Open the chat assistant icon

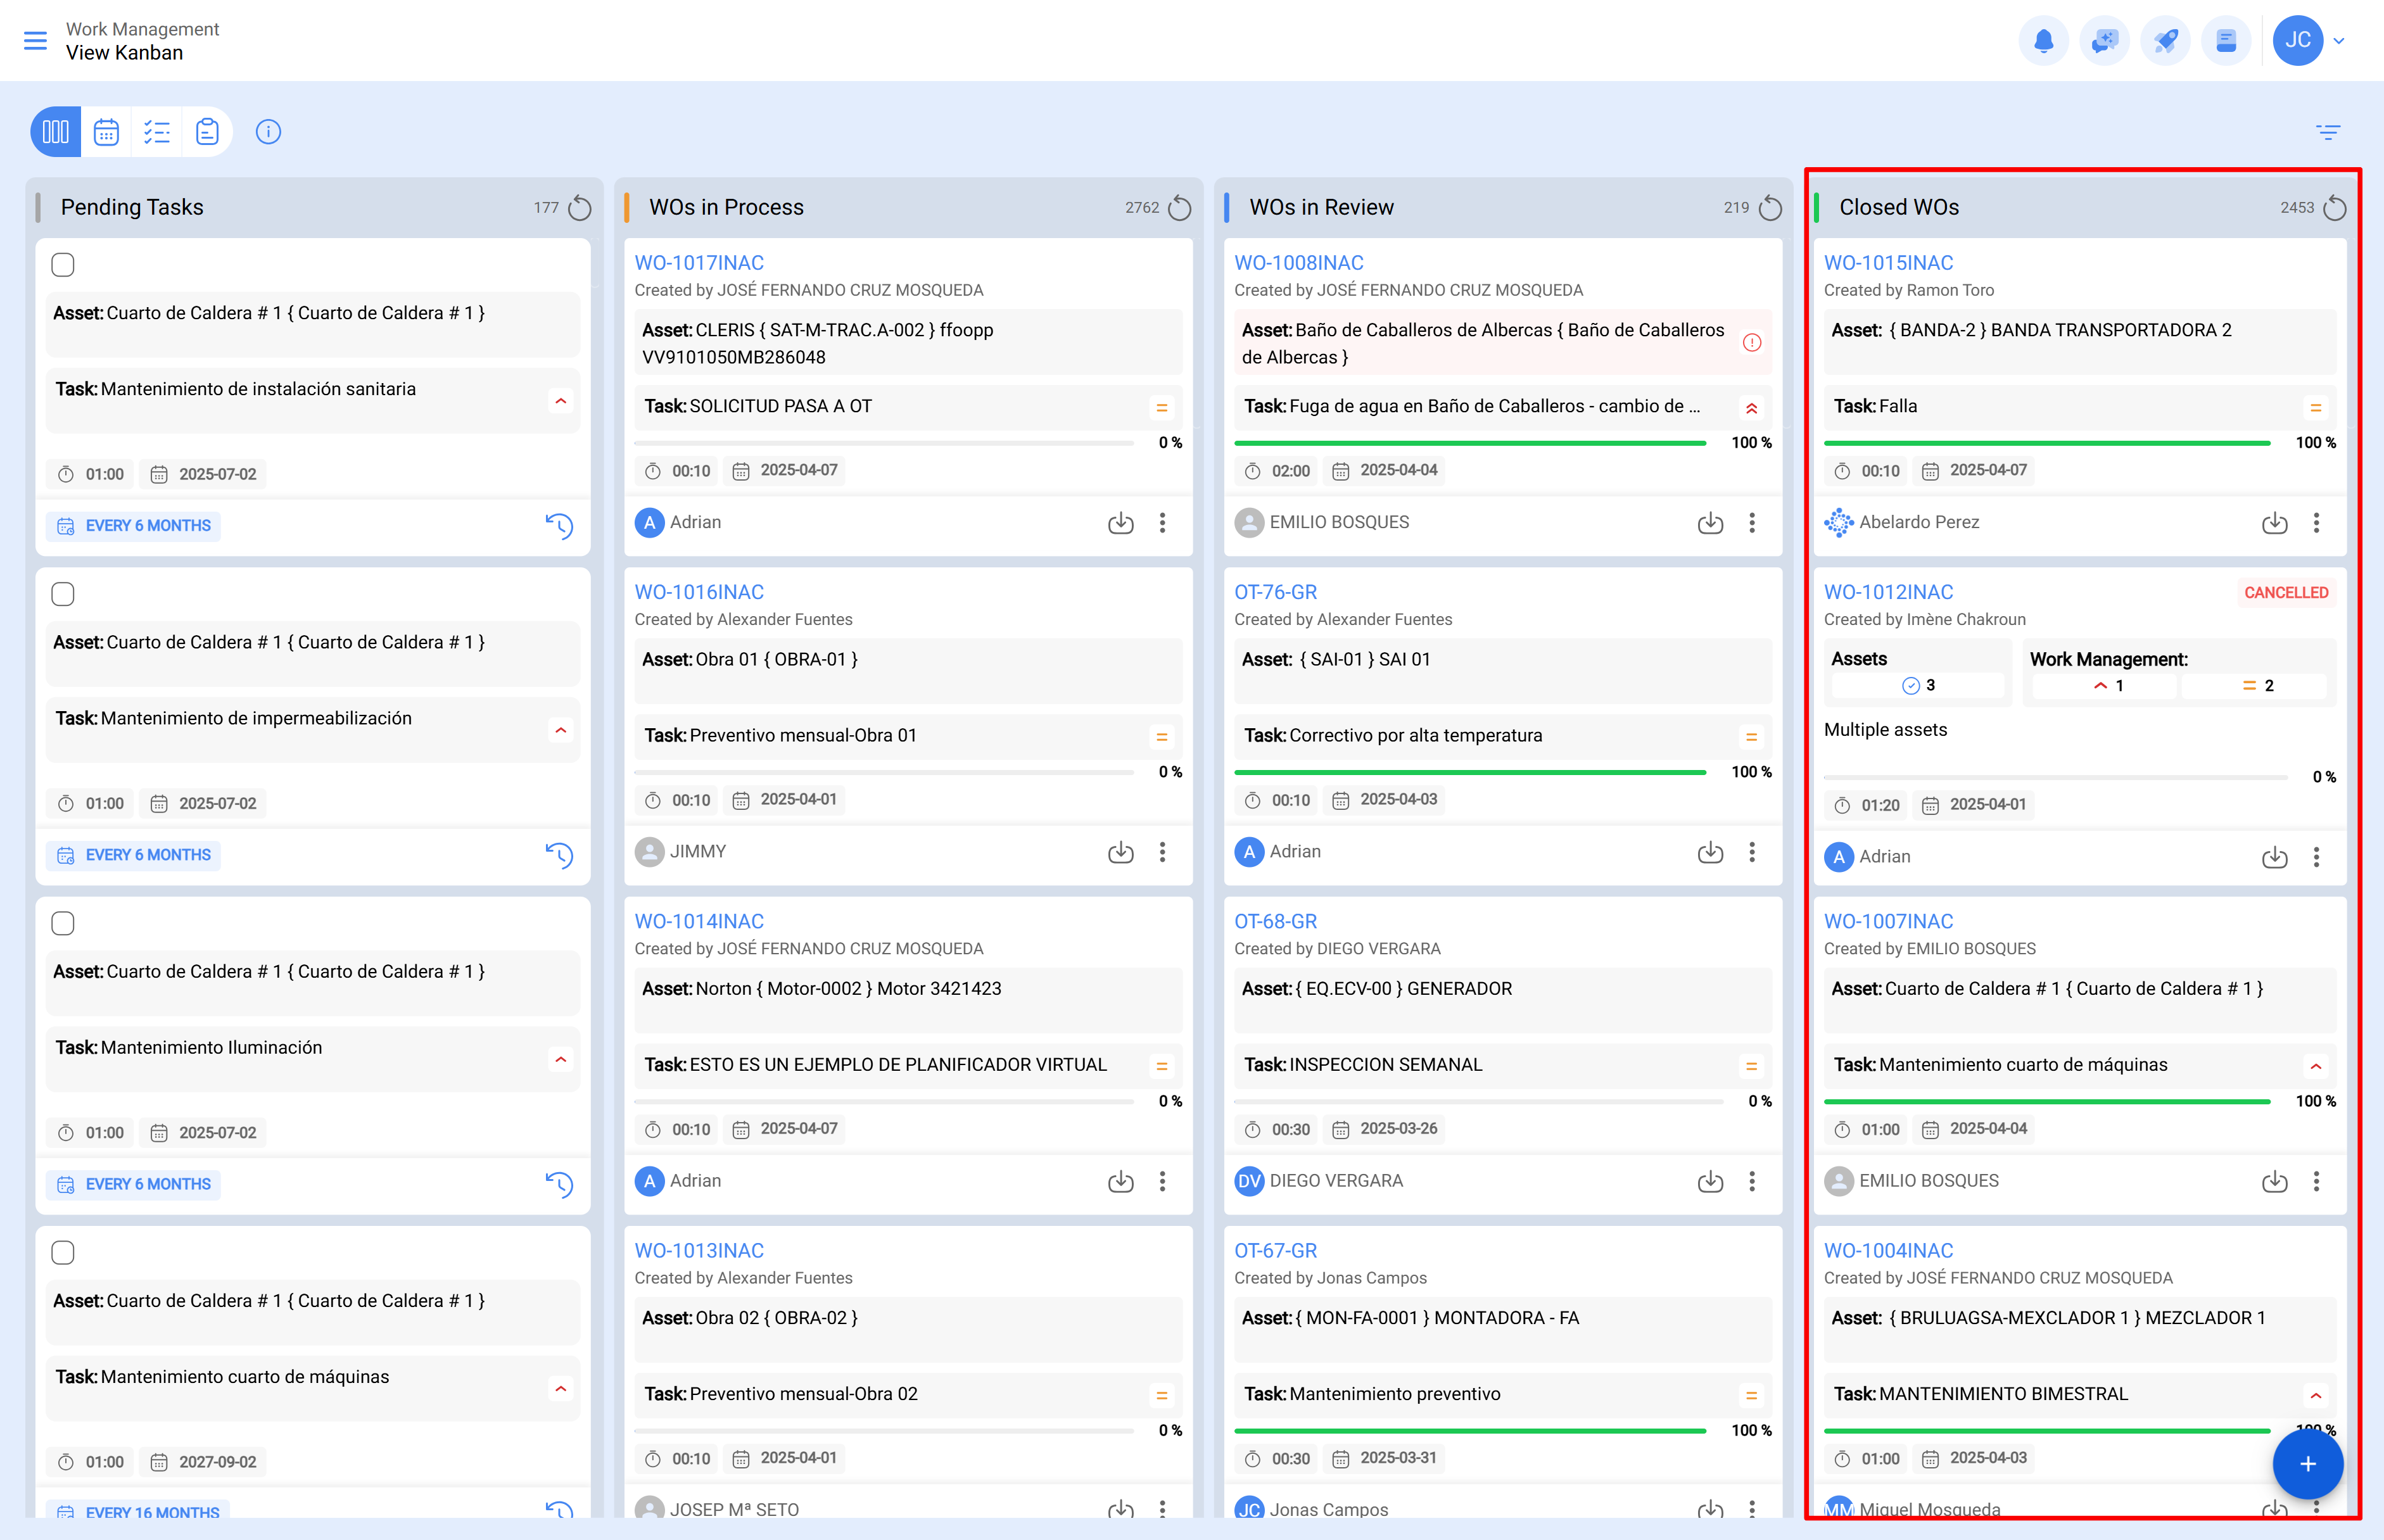point(2104,41)
